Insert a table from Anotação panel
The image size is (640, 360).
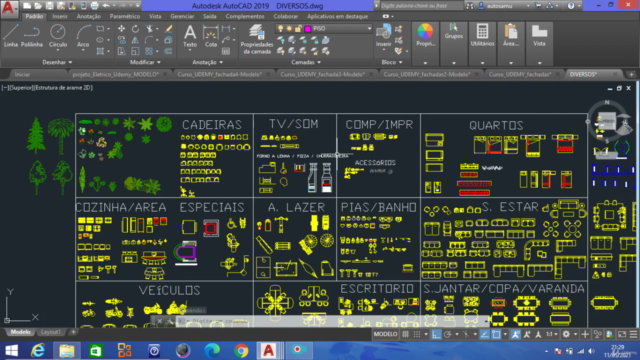(x=226, y=51)
